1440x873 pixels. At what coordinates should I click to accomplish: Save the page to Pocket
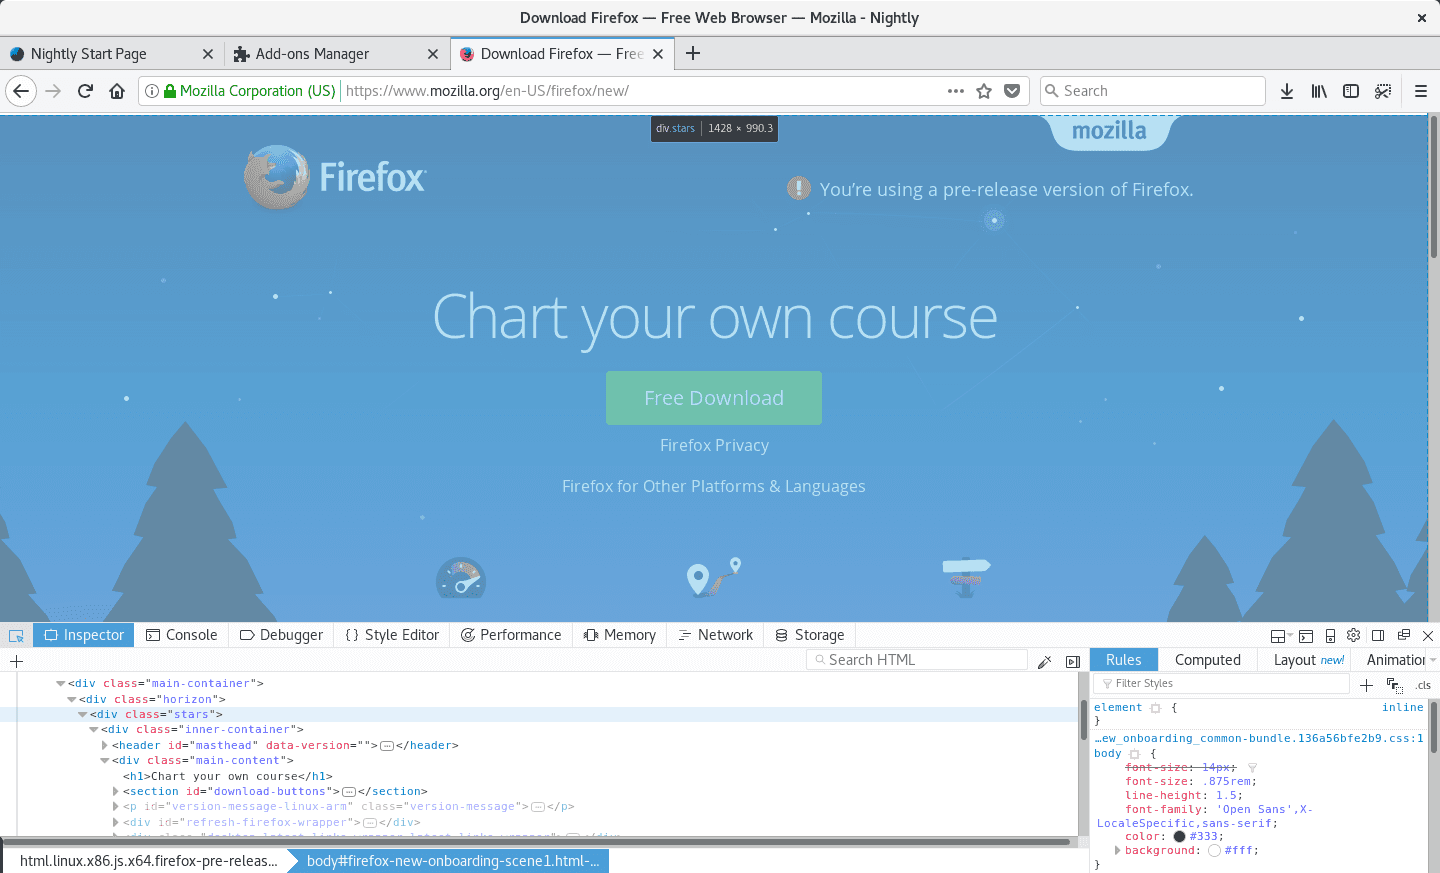(1012, 91)
